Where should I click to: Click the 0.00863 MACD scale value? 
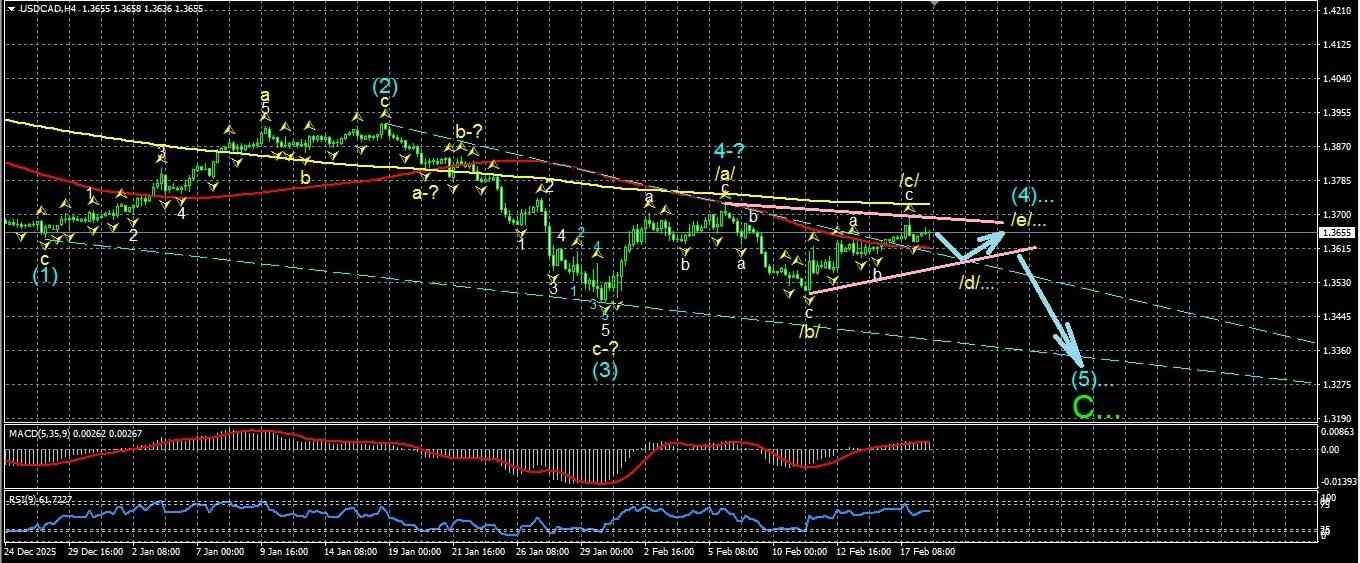coord(1337,430)
